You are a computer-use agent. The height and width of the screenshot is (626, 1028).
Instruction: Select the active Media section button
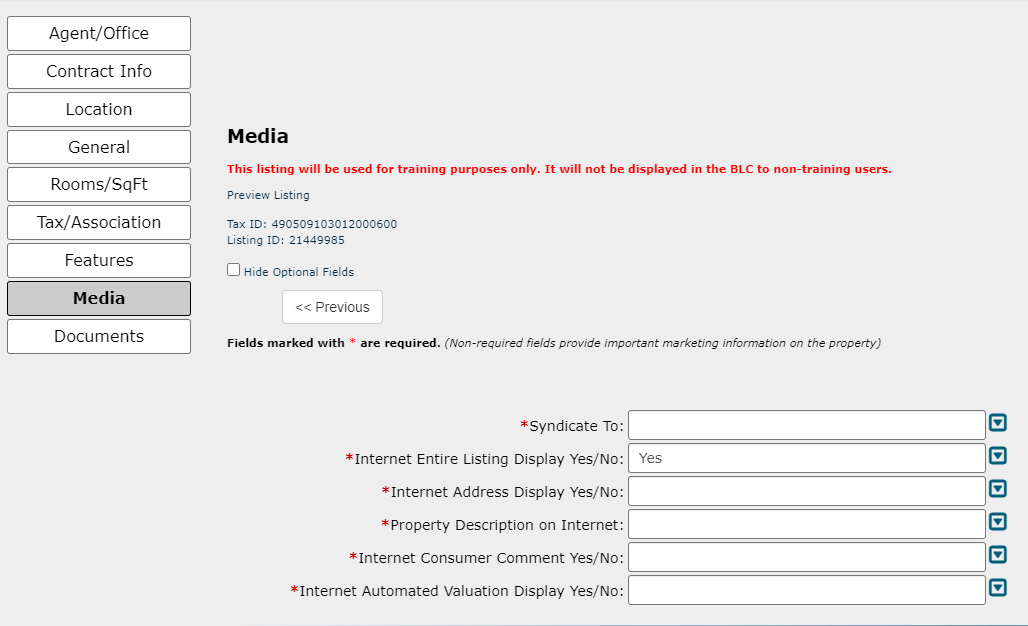coord(99,298)
